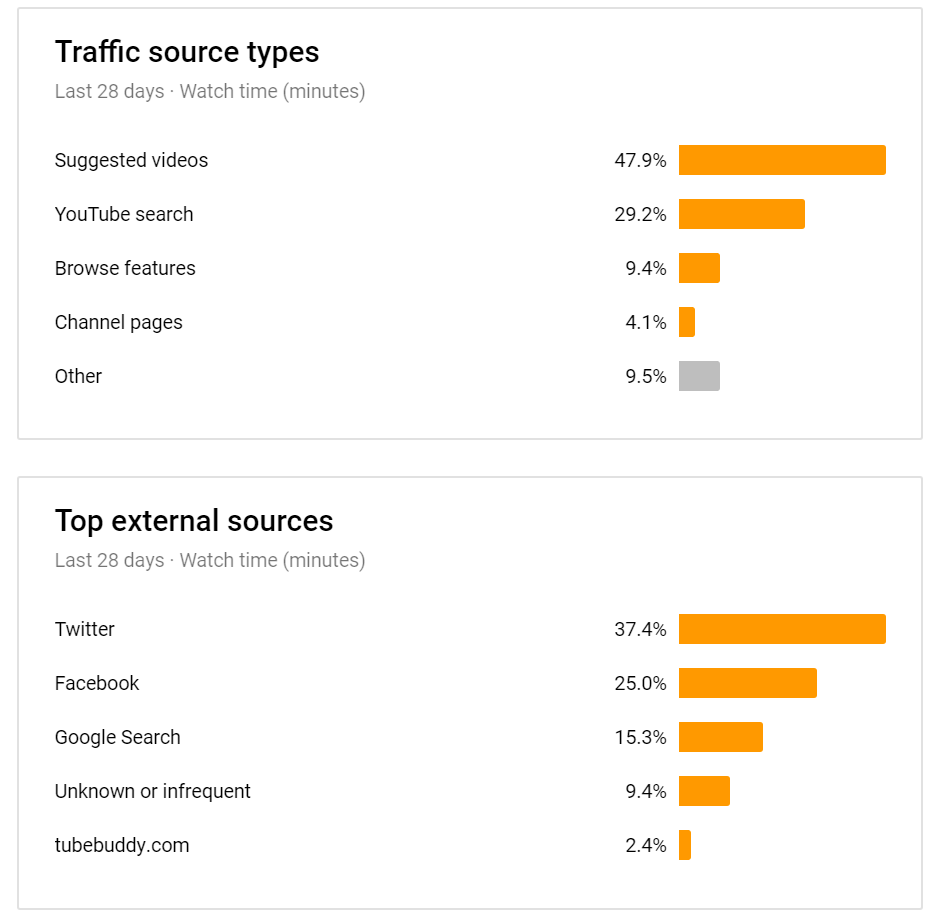Click the Facebook 25.0% bar
Image resolution: width=946 pixels, height=923 pixels.
747,683
